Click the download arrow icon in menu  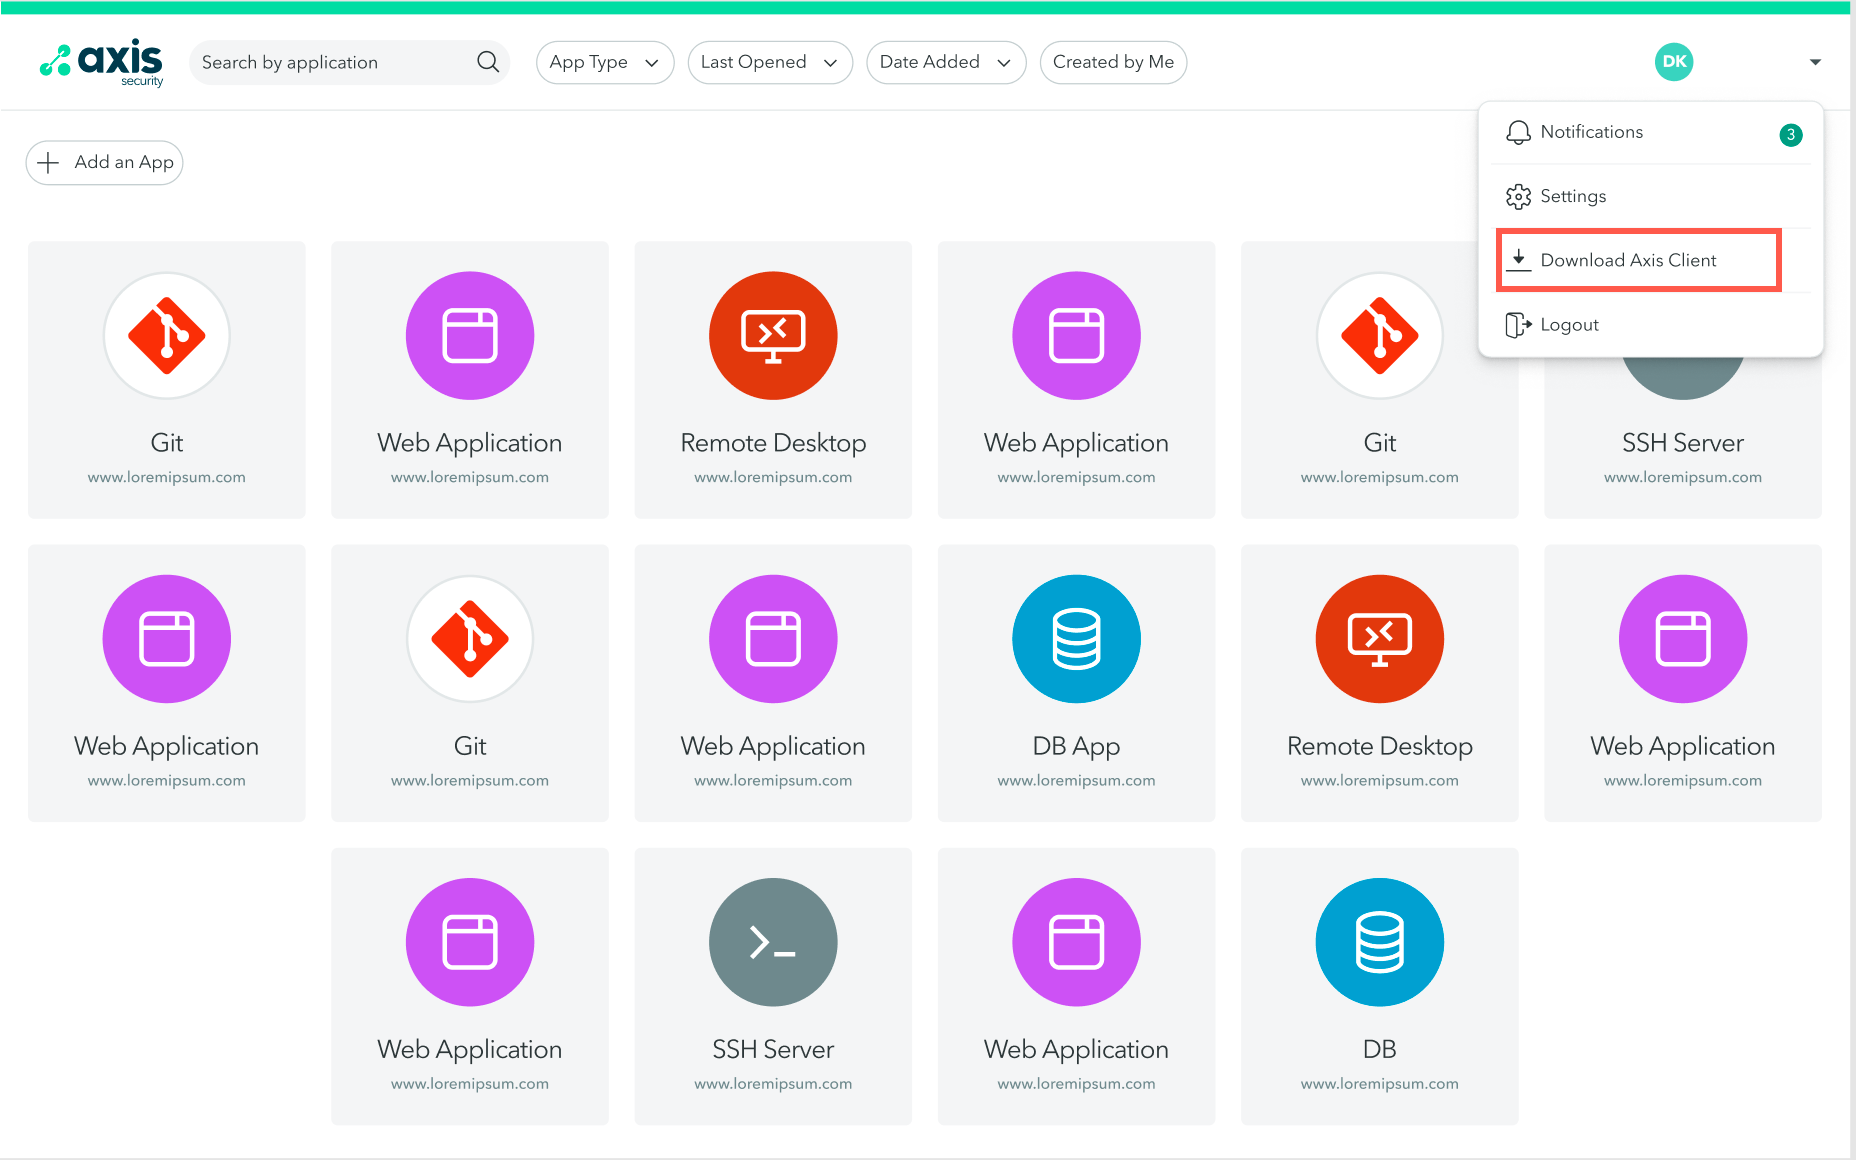tap(1518, 260)
